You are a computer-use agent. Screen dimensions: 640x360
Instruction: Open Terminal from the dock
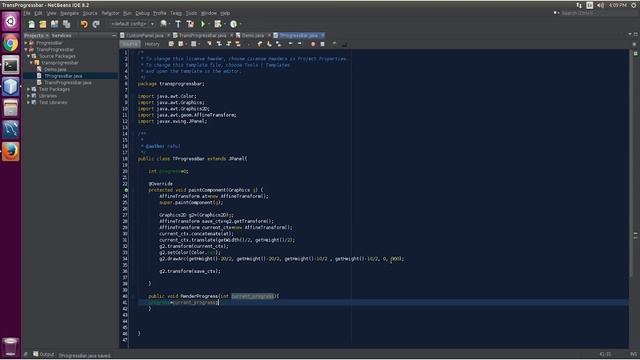point(11,65)
